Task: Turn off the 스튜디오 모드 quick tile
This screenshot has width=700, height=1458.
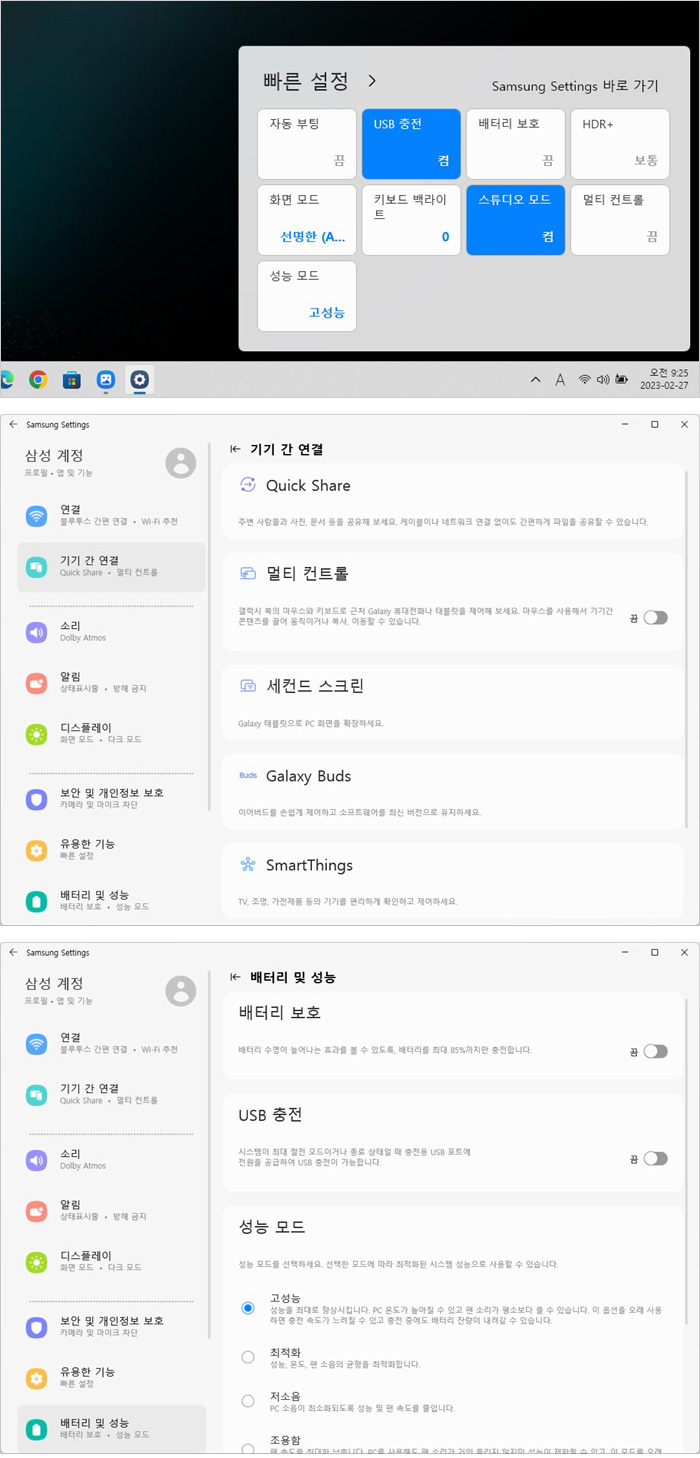Action: click(515, 220)
